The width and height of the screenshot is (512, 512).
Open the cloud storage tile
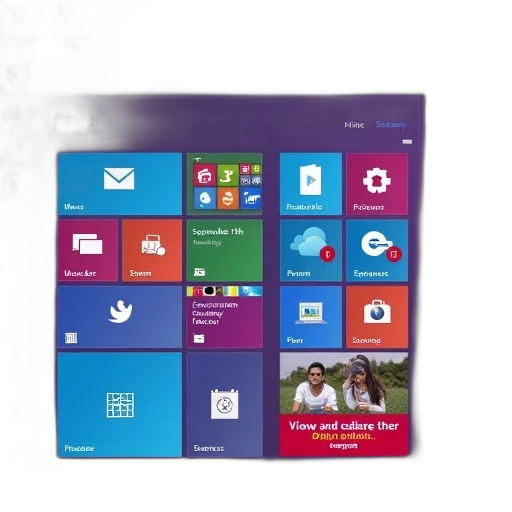pyautogui.click(x=311, y=250)
